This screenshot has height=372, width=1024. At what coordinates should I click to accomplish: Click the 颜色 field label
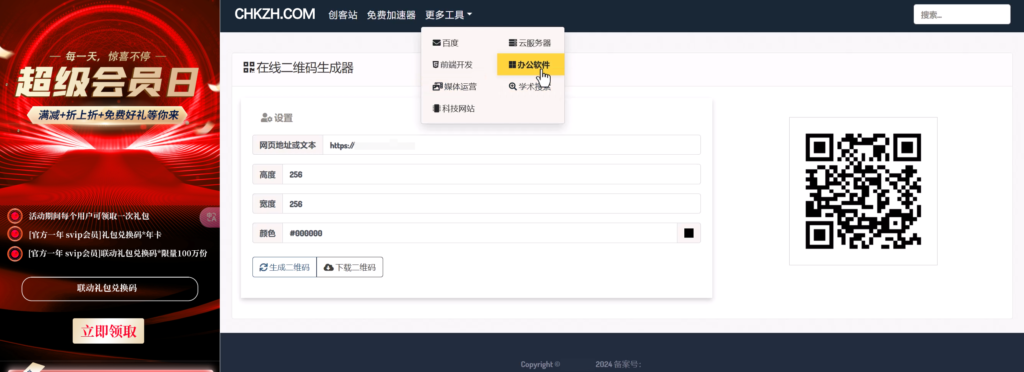267,233
